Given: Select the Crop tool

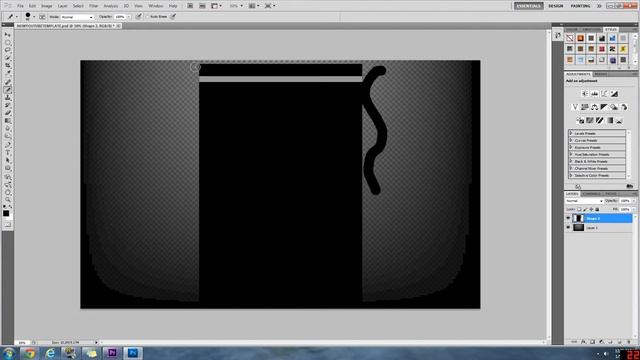Looking at the screenshot, I should pyautogui.click(x=7, y=66).
